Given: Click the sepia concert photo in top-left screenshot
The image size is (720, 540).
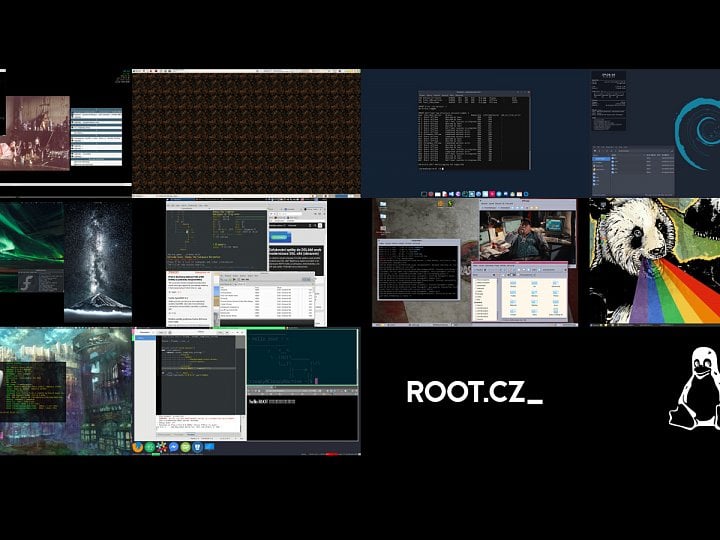Looking at the screenshot, I should [x=35, y=133].
